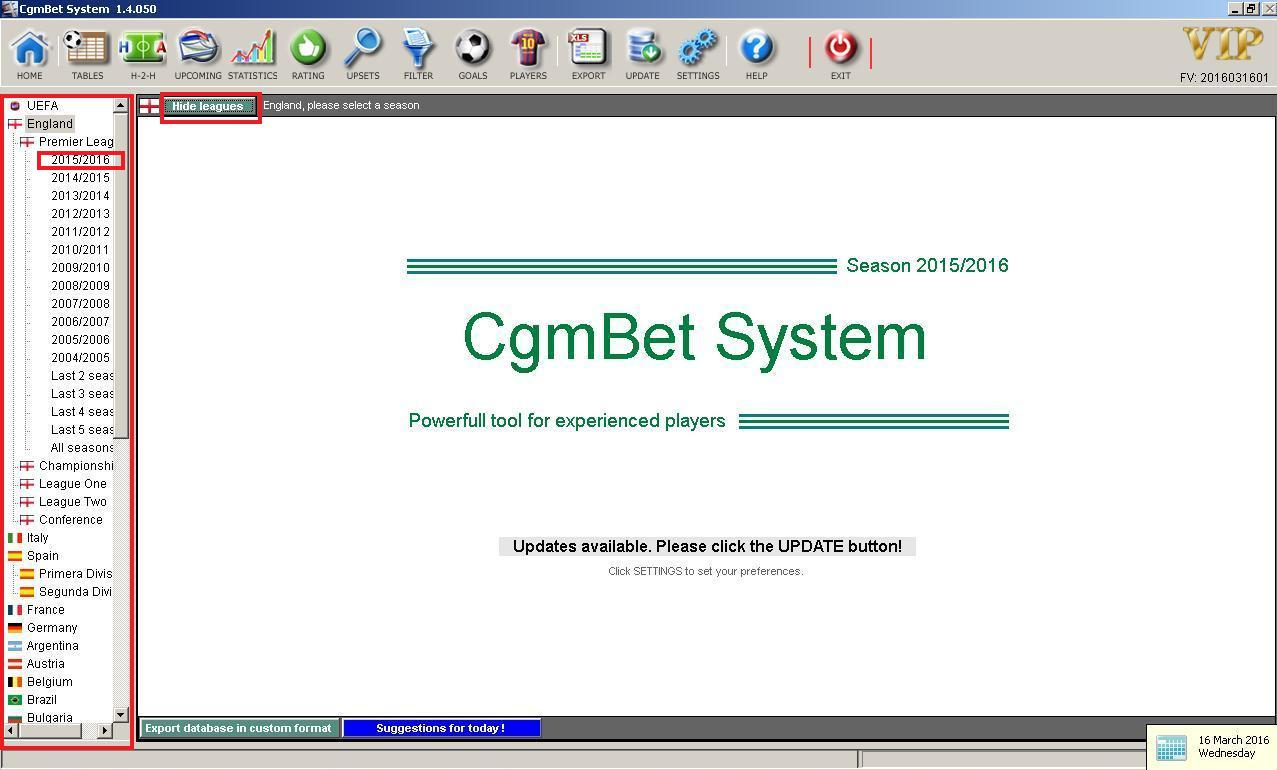Select season 2009/2010
Image resolution: width=1277 pixels, height=770 pixels.
tap(81, 268)
